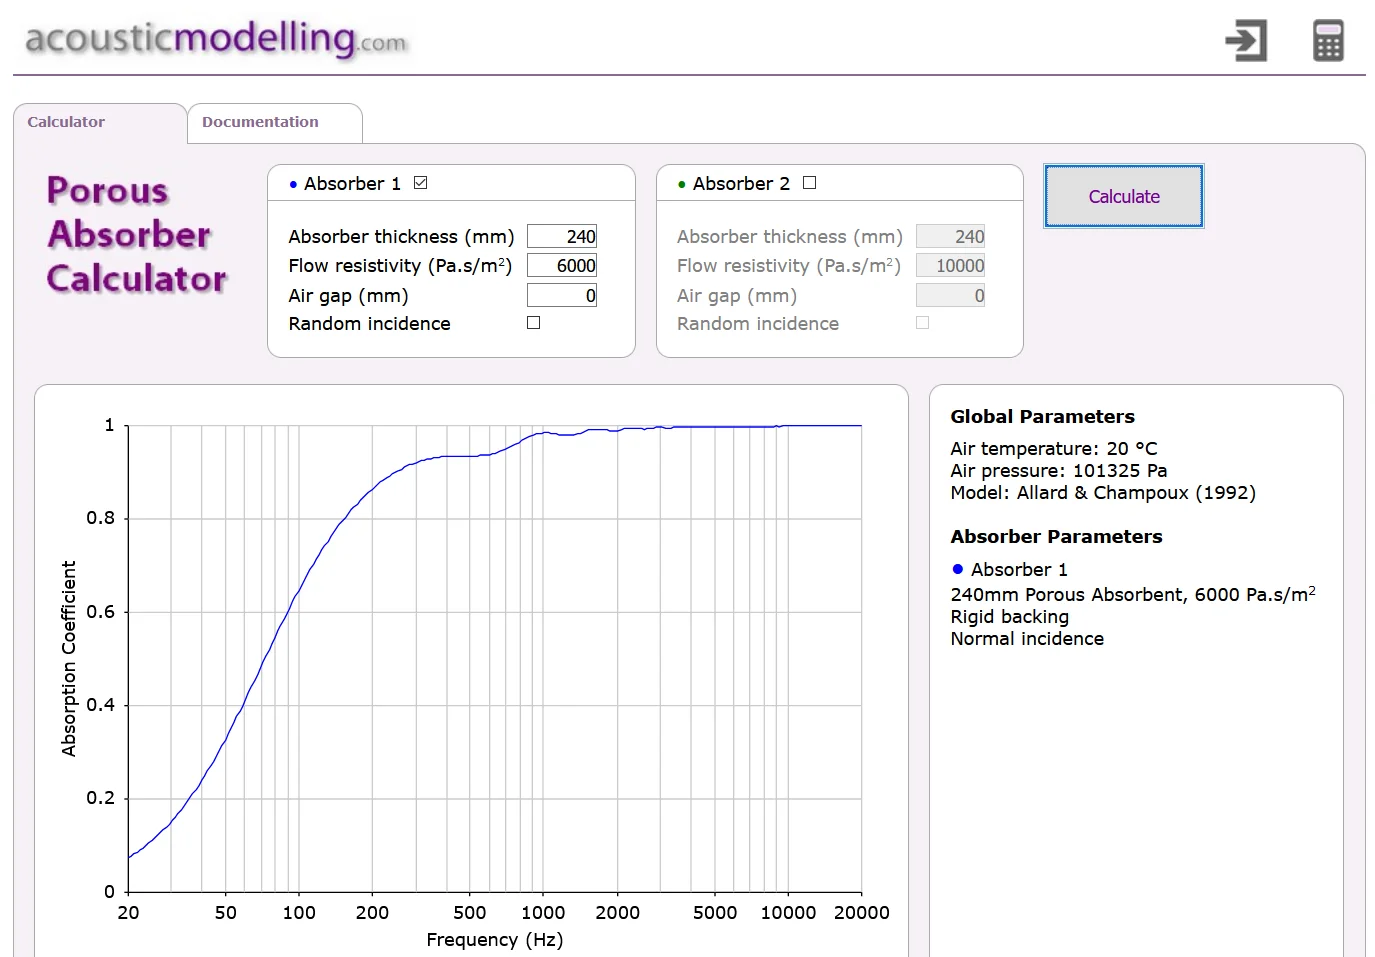This screenshot has height=957, width=1375.
Task: Click the blue Absorber 1 legend dot
Action: coord(958,569)
